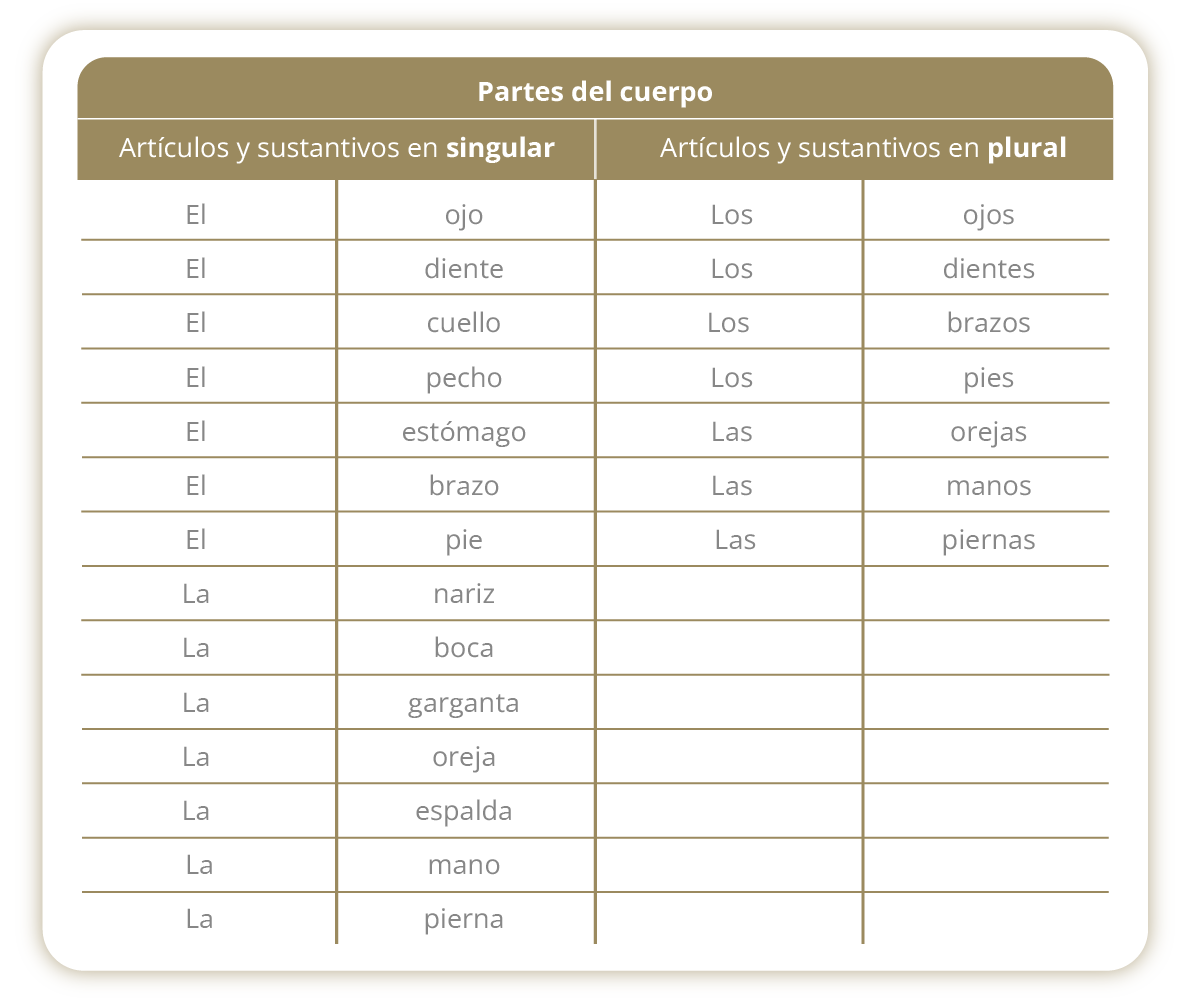Select the word 'brazos'

pyautogui.click(x=988, y=323)
